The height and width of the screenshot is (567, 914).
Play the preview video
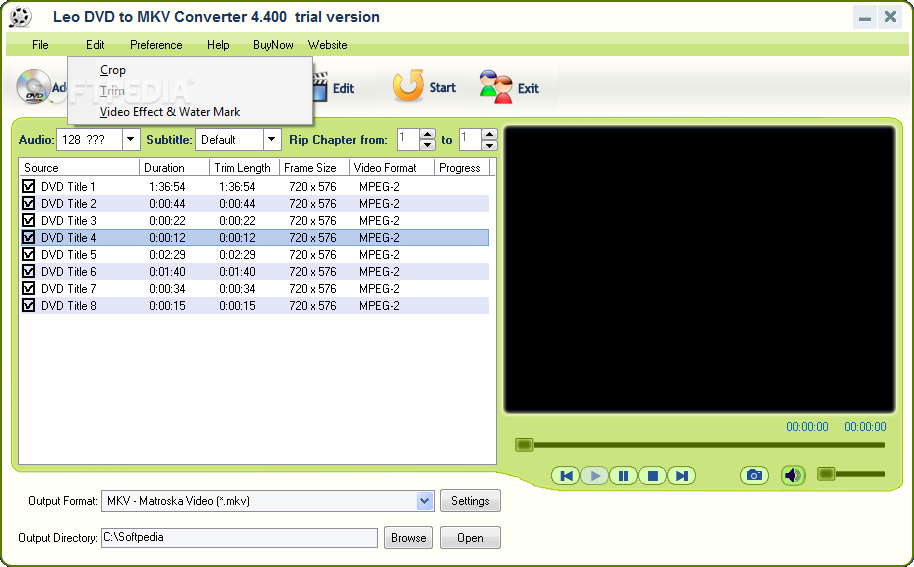pos(595,476)
